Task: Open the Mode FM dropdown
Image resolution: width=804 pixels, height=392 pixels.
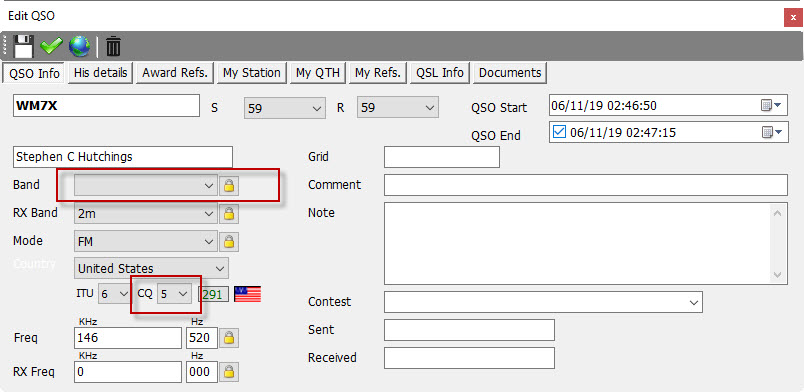Action: point(146,241)
